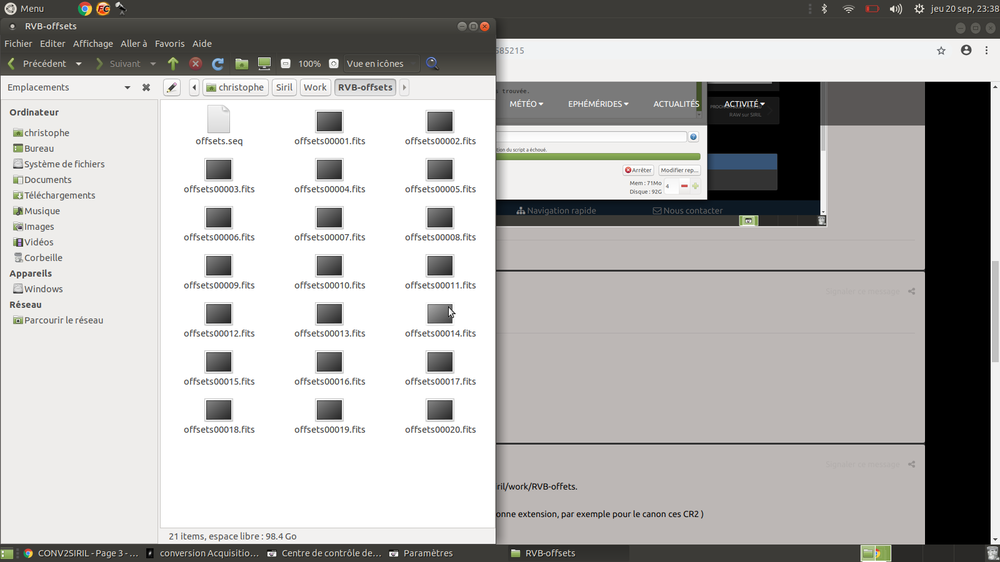
Task: Open the Computer icon in toolbar
Action: coord(264,63)
